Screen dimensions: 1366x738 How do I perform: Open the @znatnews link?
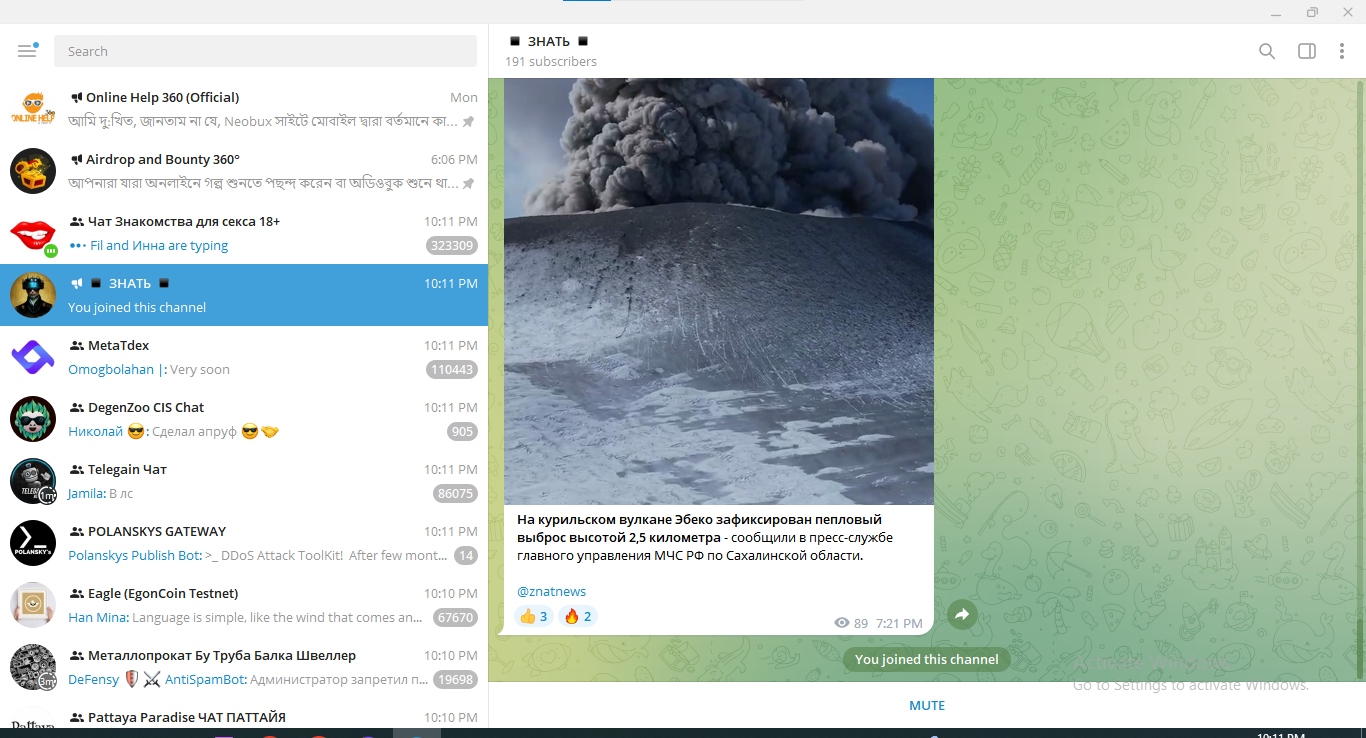coord(551,591)
